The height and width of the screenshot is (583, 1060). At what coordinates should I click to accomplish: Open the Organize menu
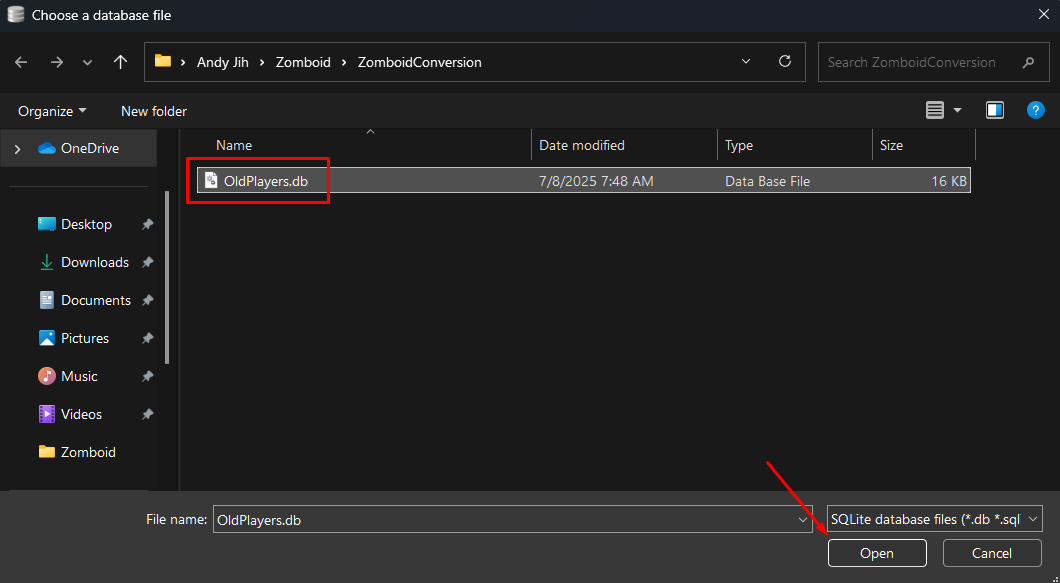50,110
